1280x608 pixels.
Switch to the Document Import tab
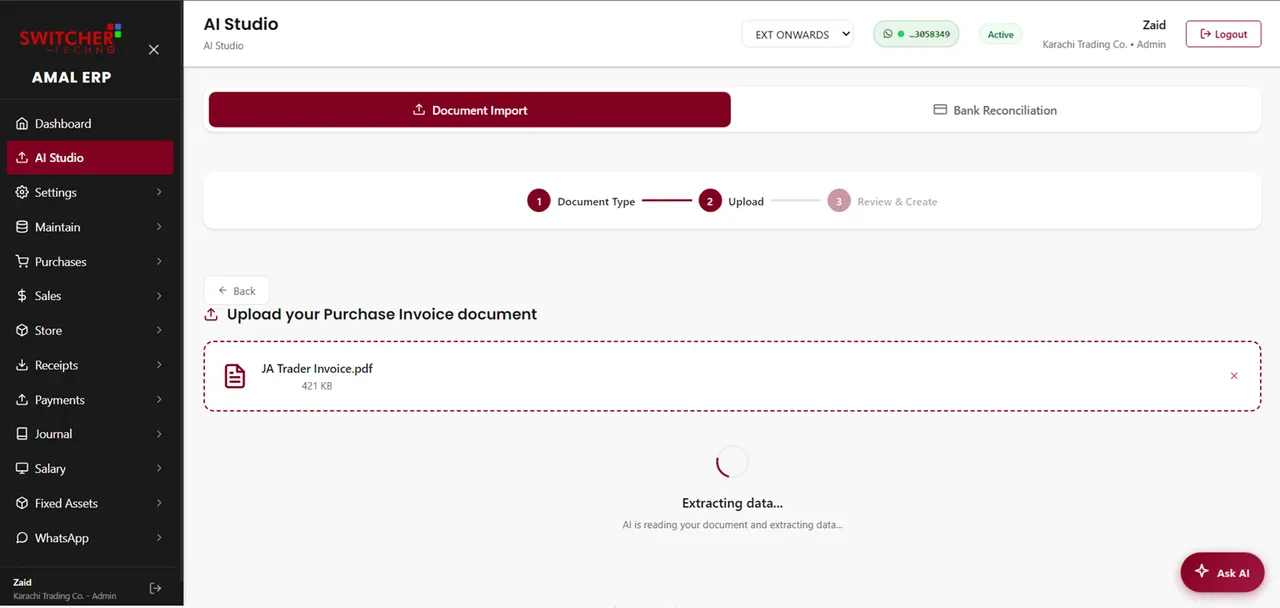coord(470,110)
